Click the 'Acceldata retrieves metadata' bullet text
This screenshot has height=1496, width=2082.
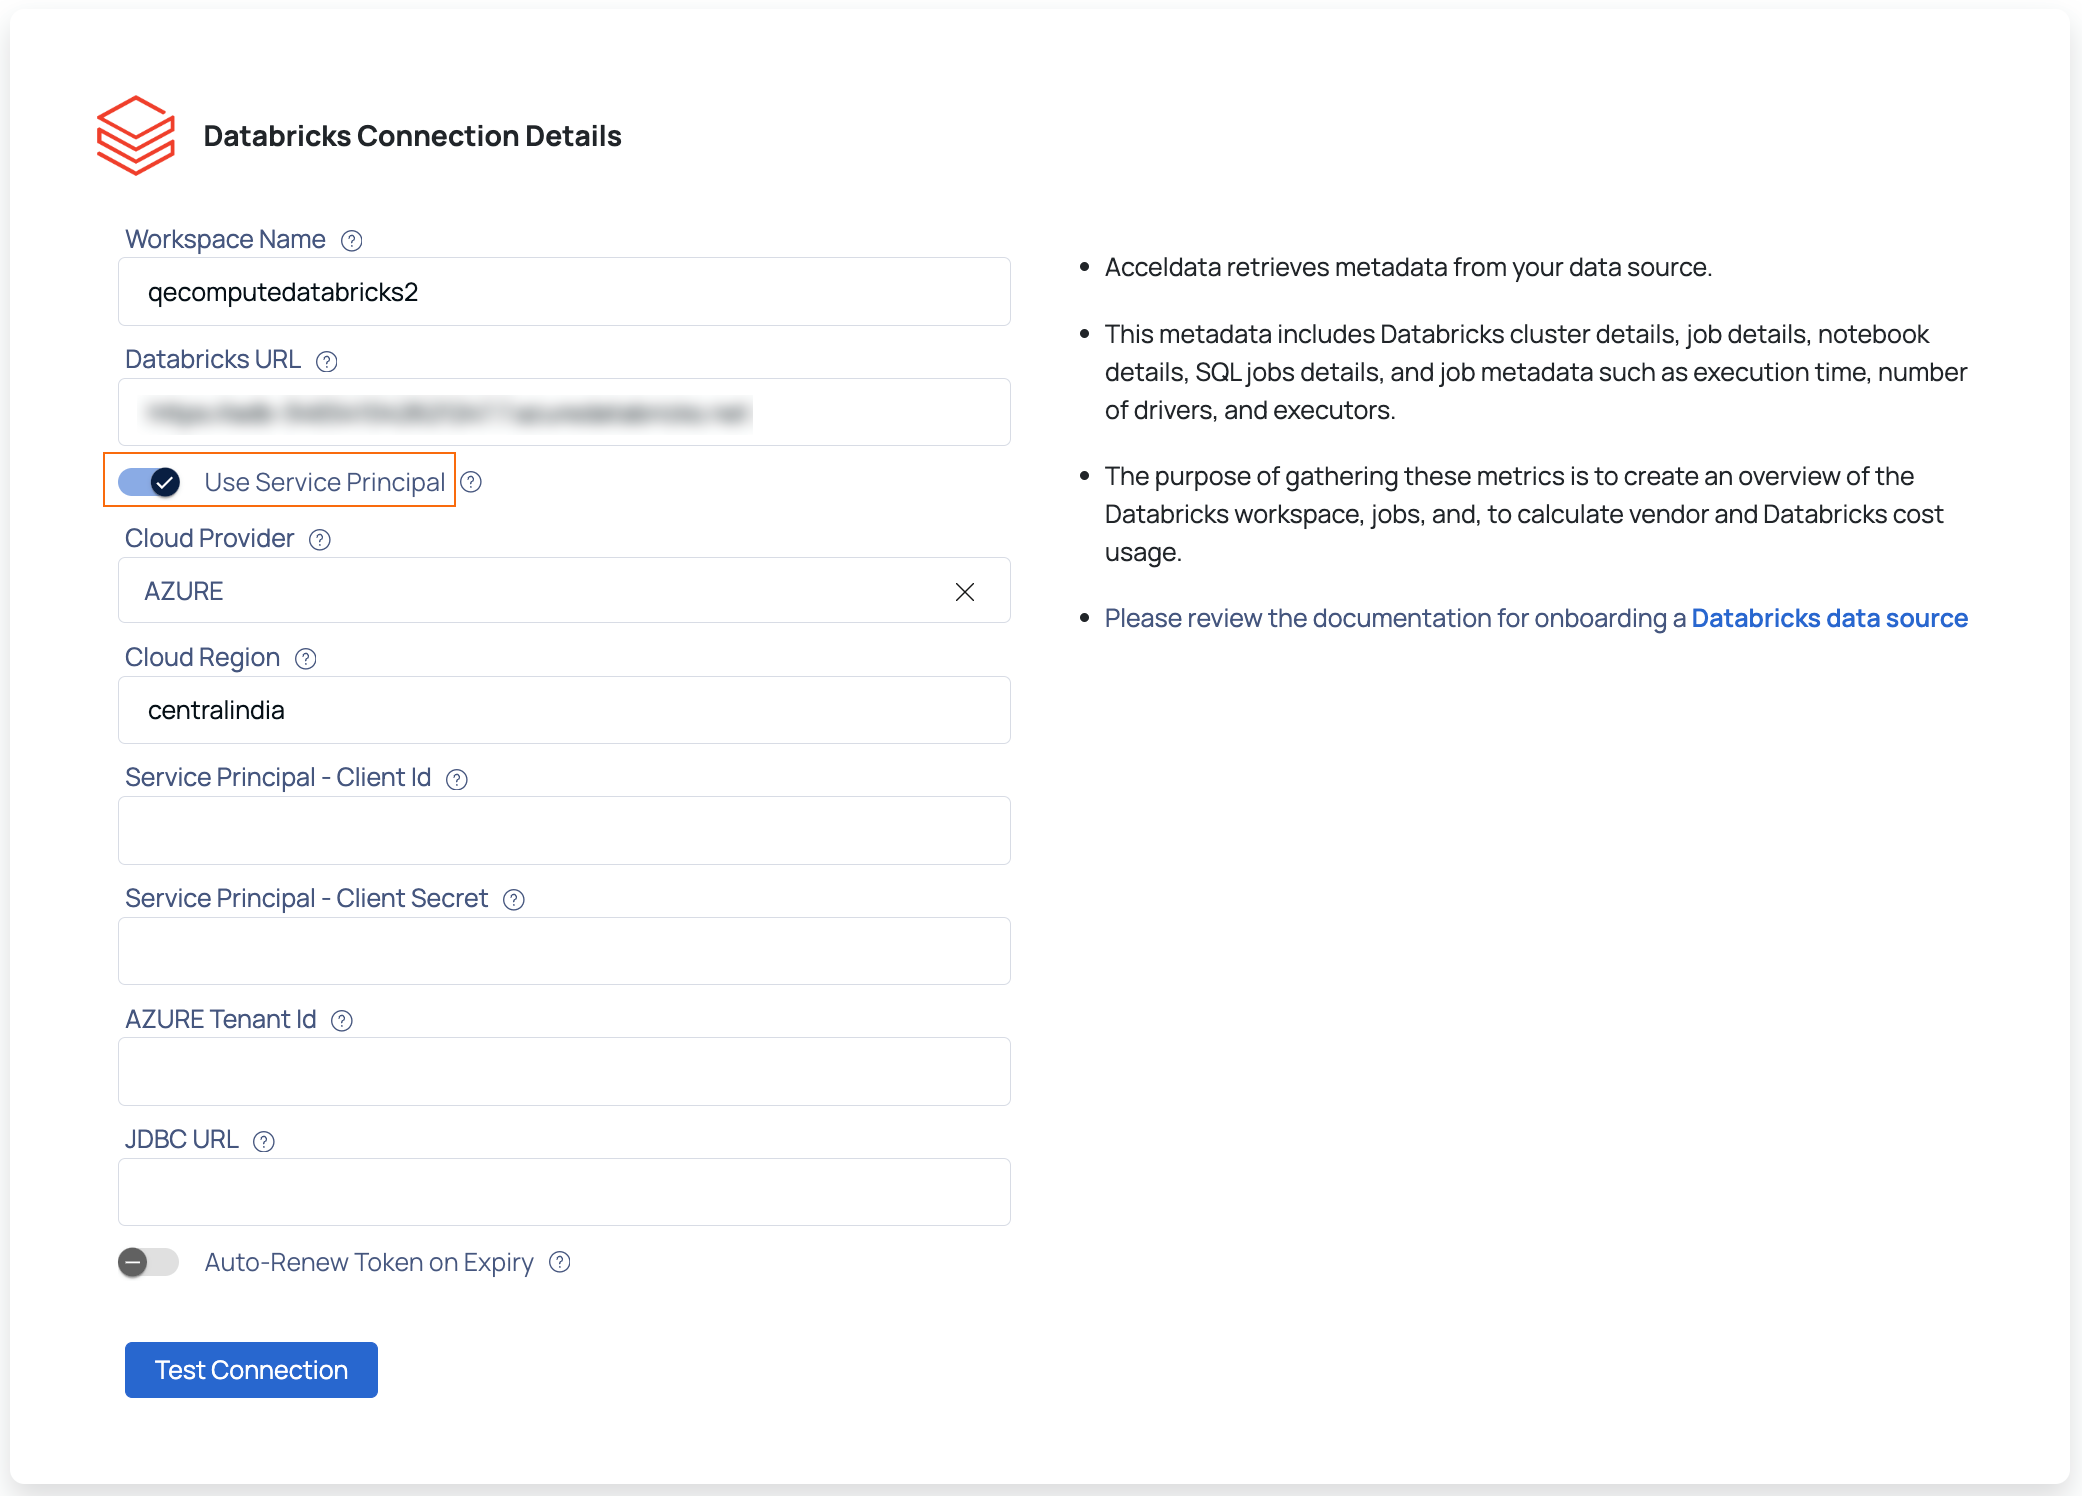1408,267
